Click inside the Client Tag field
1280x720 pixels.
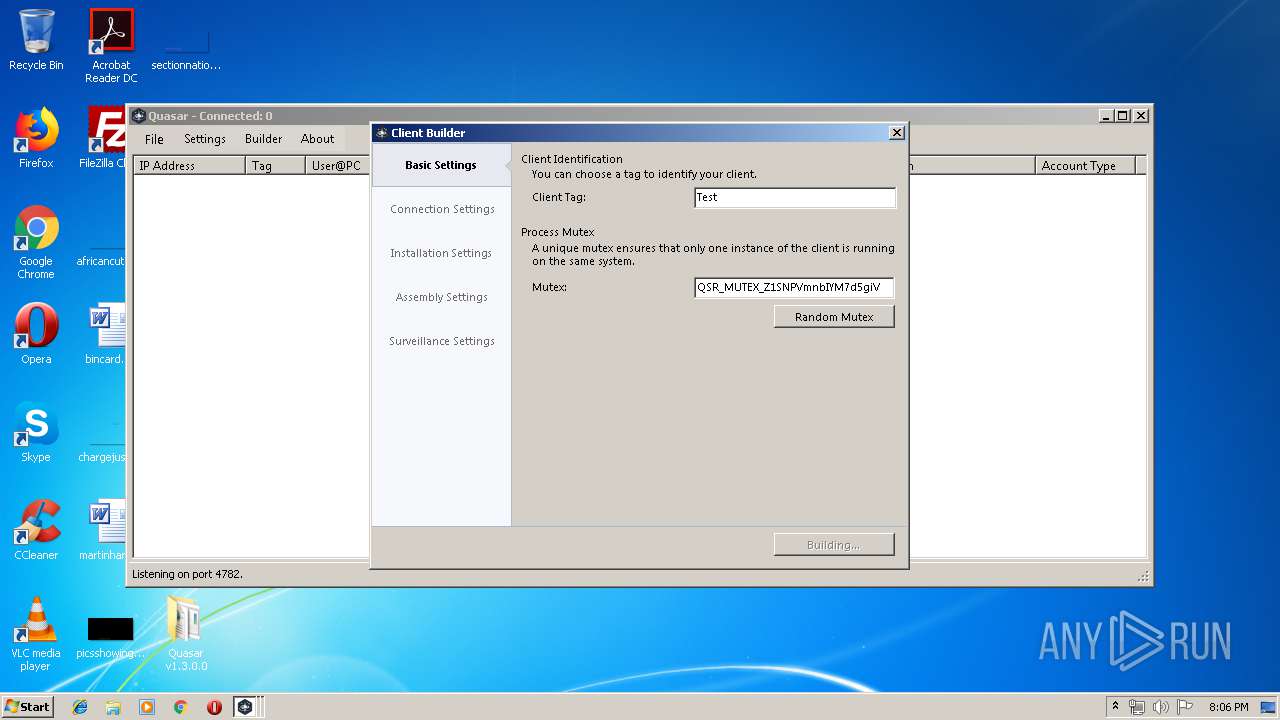pos(795,198)
